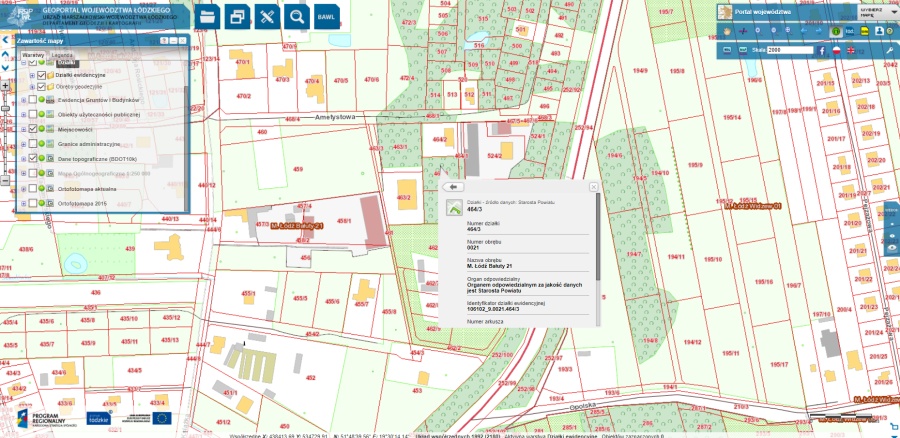Expand the Działki ewidencyjne tree node
Screen dimensions: 900x438
coord(32,75)
